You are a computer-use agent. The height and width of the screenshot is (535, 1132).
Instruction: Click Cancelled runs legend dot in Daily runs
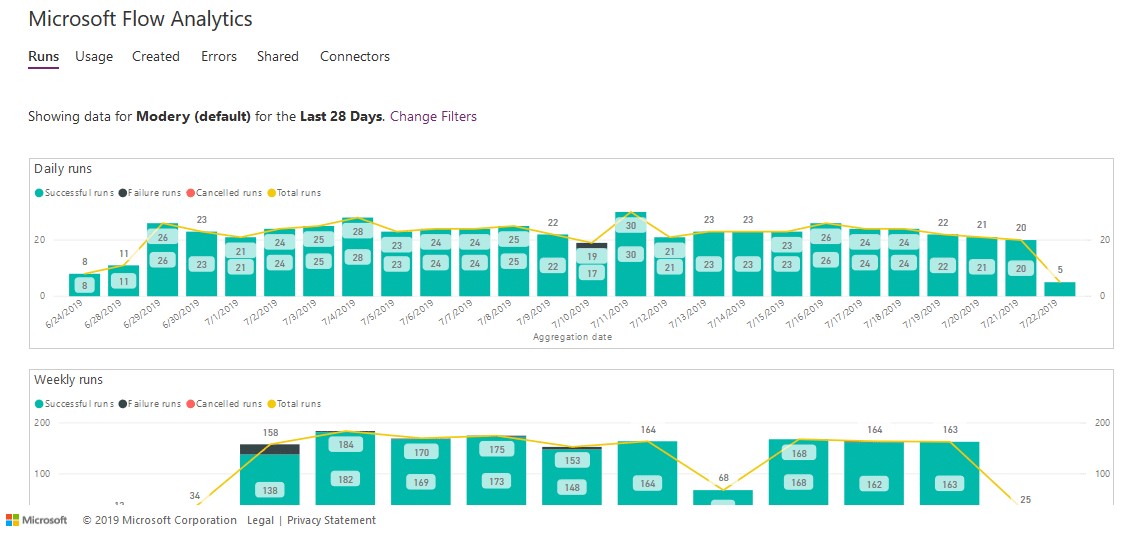[x=191, y=193]
